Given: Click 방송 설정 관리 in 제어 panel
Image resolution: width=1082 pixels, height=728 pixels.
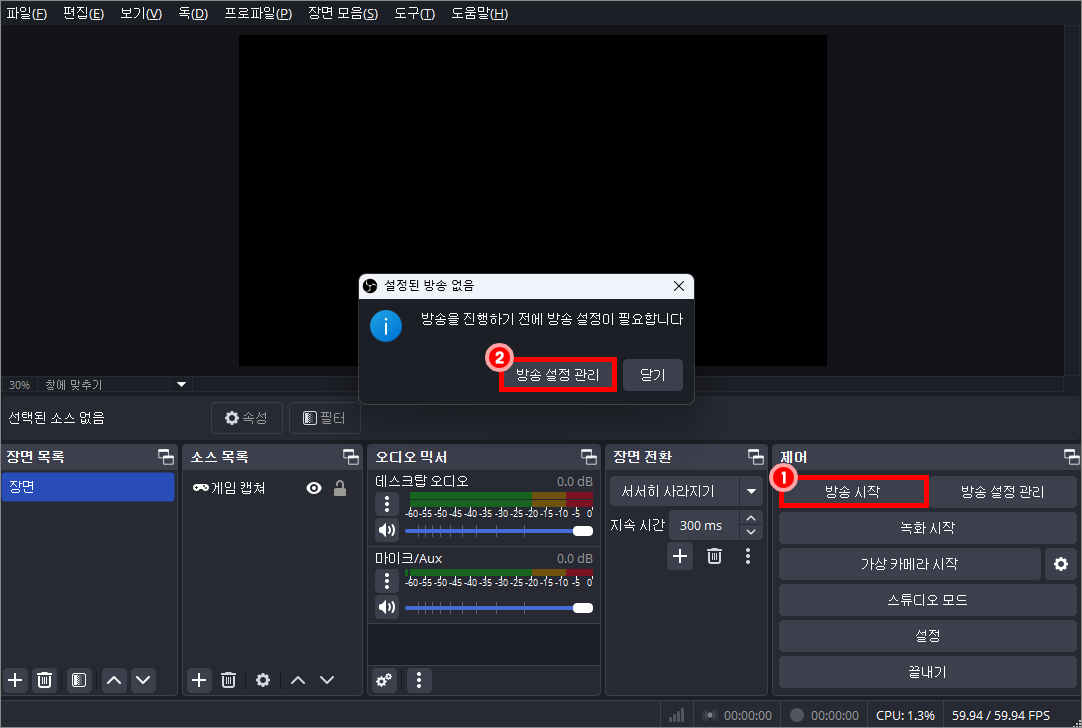Looking at the screenshot, I should pos(1003,491).
